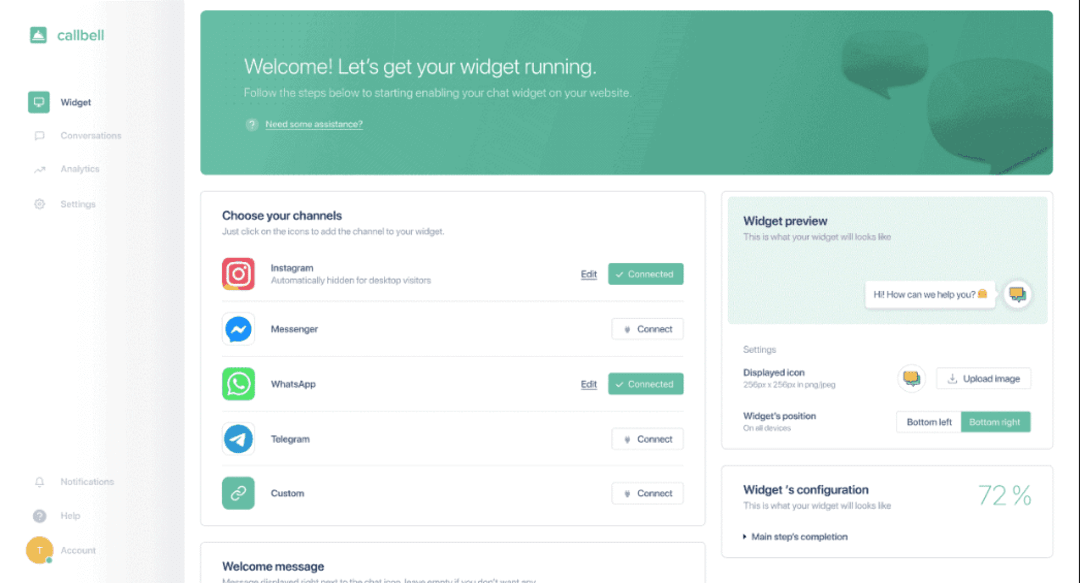Connect the Telegram channel
The height and width of the screenshot is (583, 1080).
point(647,438)
